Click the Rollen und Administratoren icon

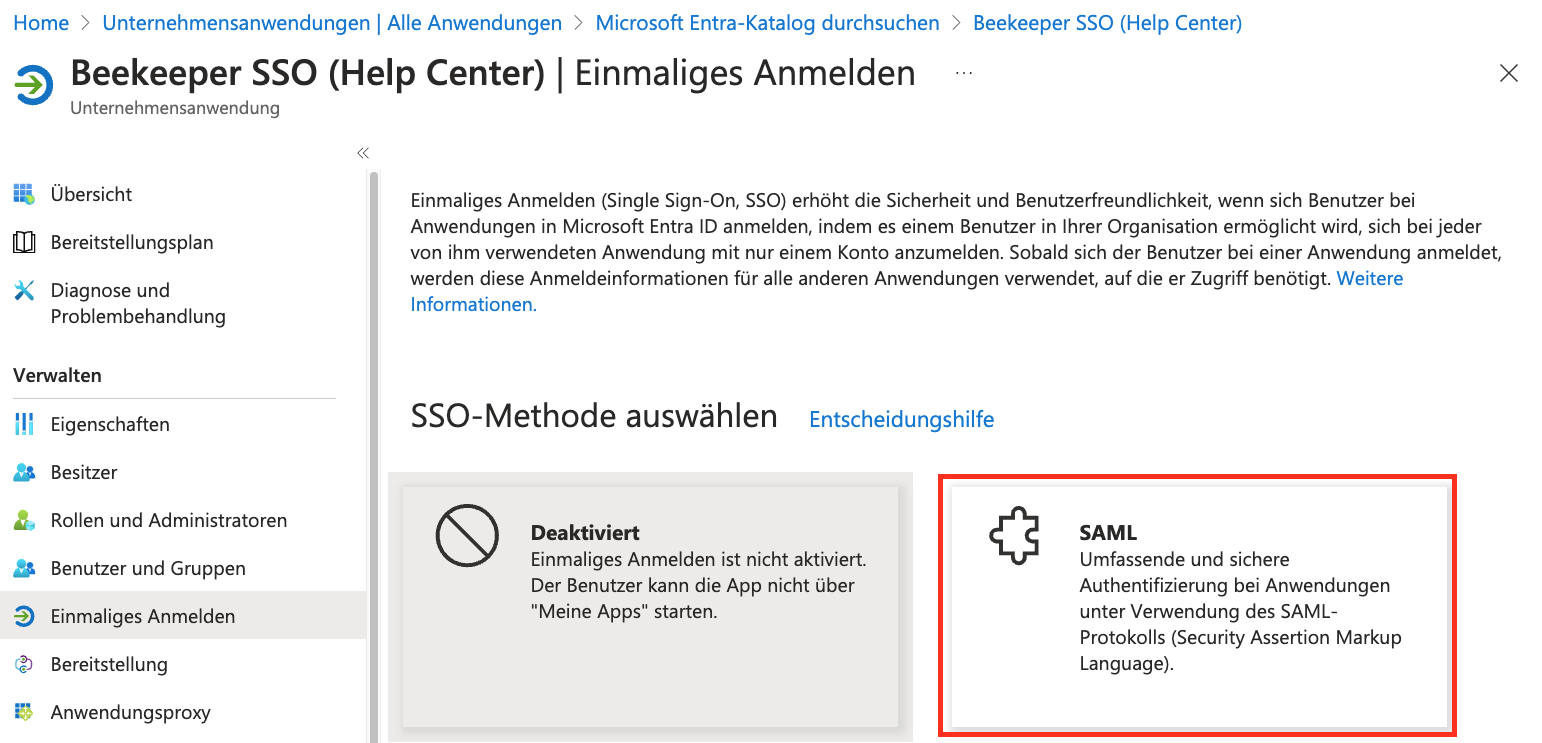pyautogui.click(x=24, y=520)
